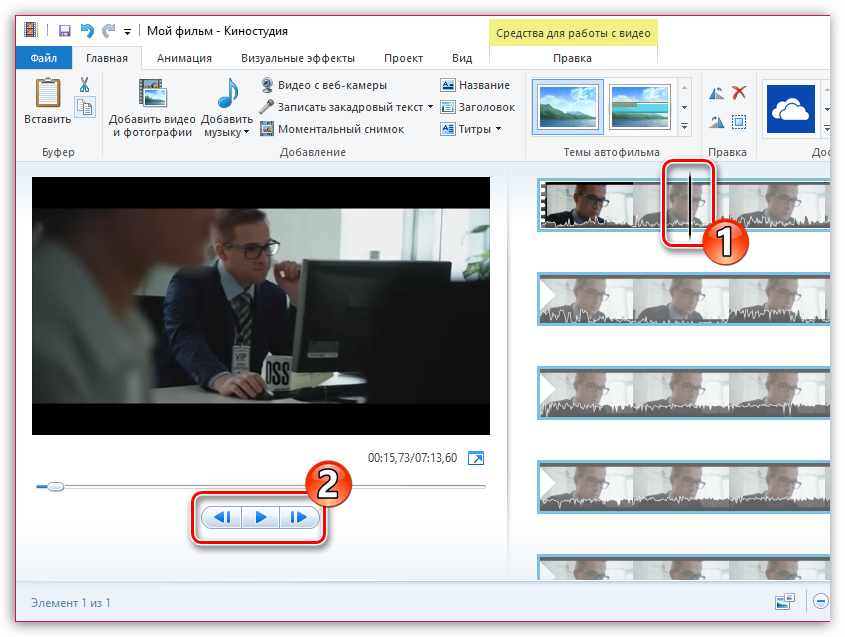Viewport: 845px width, 637px height.
Task: Switch to the Главная tab
Action: pyautogui.click(x=107, y=58)
